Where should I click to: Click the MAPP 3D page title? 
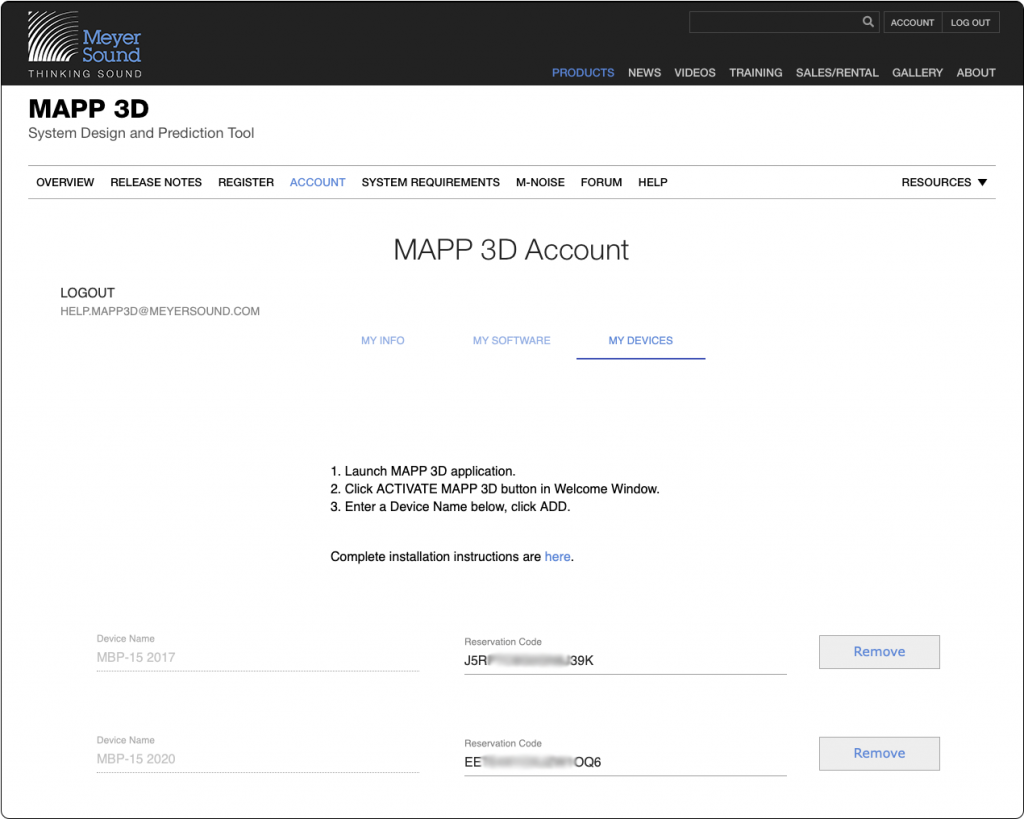click(89, 109)
